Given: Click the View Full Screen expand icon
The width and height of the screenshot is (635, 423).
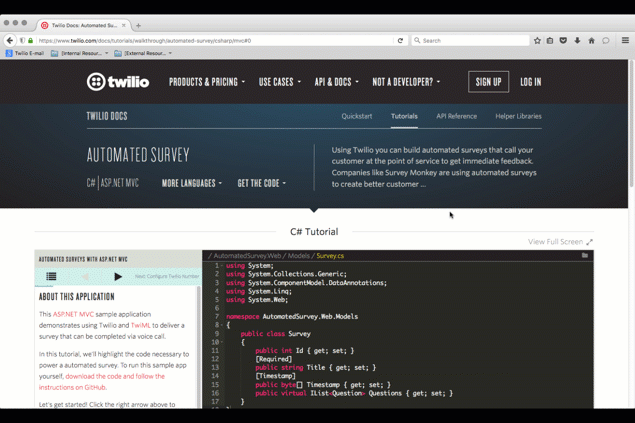Looking at the screenshot, I should pos(589,242).
